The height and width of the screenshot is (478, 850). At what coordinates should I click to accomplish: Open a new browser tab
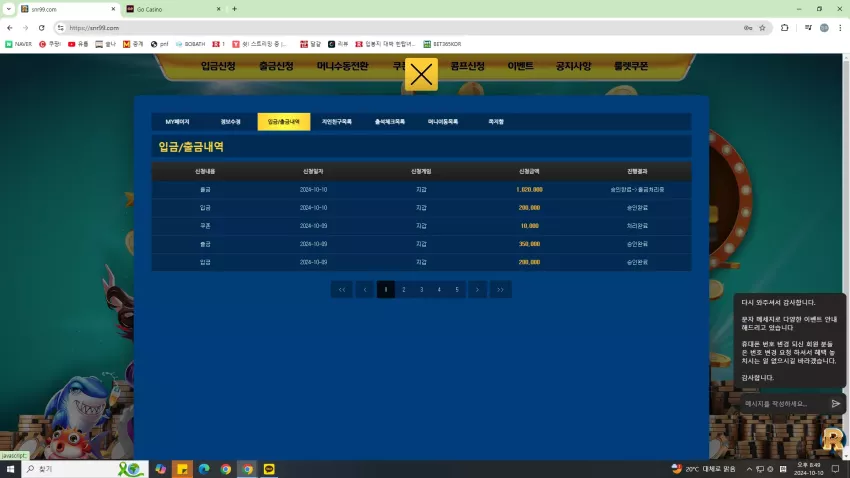pyautogui.click(x=235, y=9)
